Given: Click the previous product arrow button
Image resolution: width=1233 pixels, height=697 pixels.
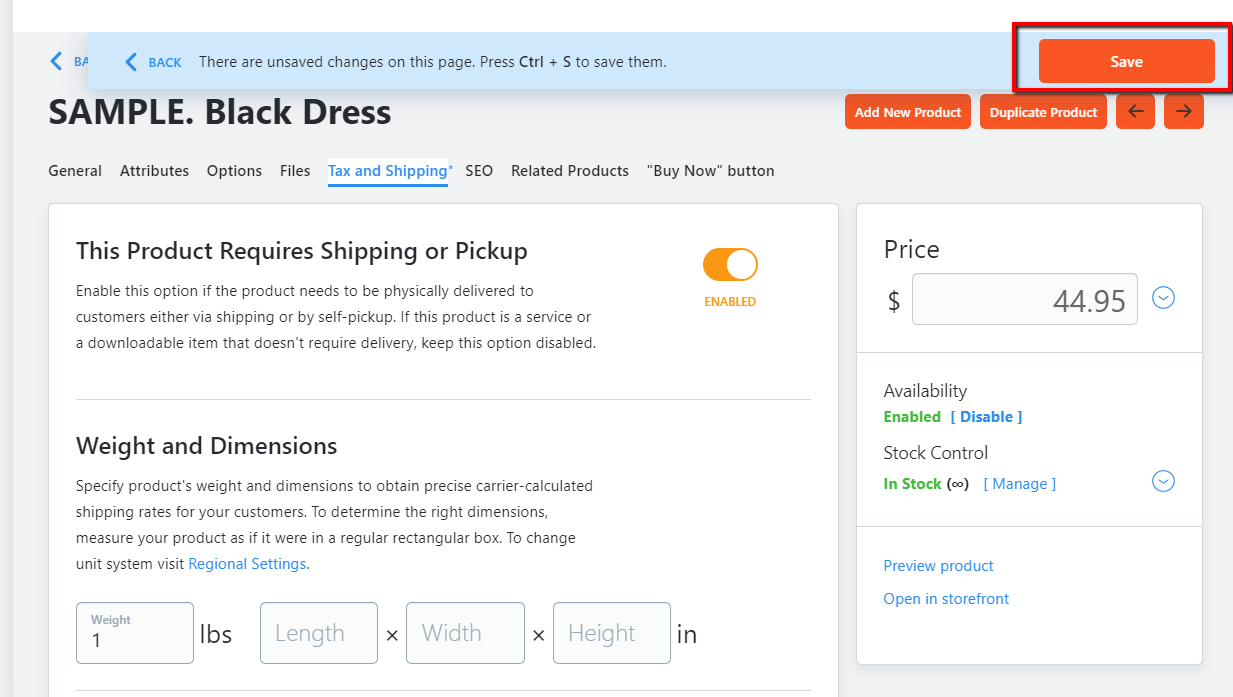Looking at the screenshot, I should (x=1135, y=112).
